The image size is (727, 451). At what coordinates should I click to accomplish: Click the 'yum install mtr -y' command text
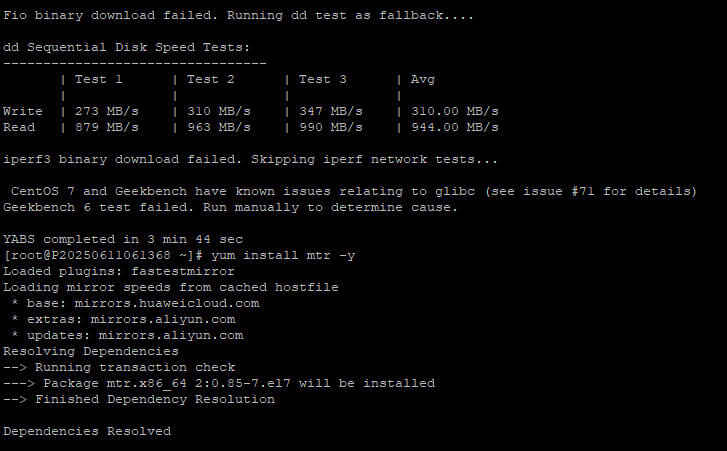tap(283, 255)
